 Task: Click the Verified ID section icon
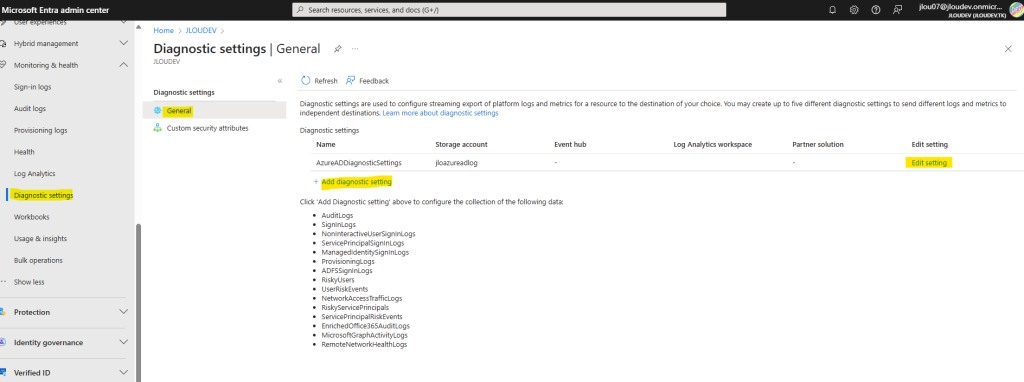click(3, 373)
